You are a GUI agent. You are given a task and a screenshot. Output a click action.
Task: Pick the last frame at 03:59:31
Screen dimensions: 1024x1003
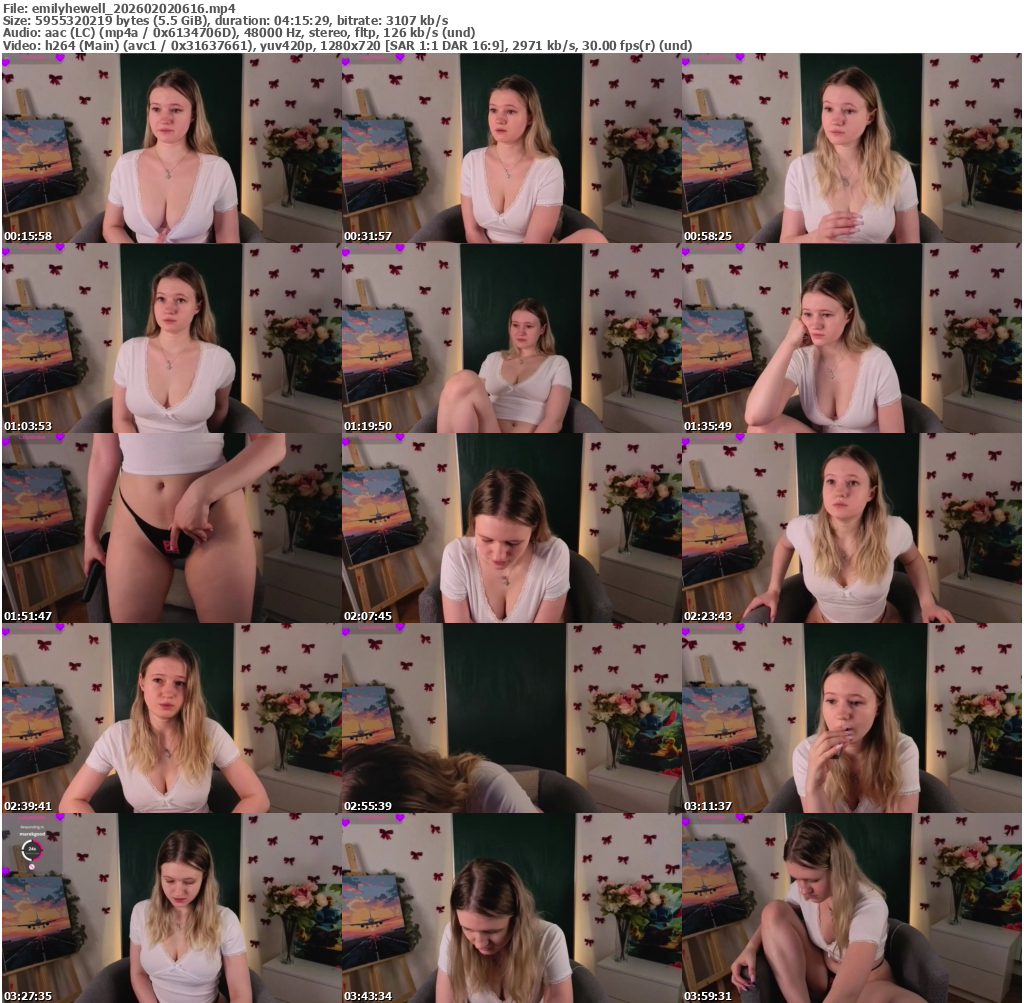852,908
